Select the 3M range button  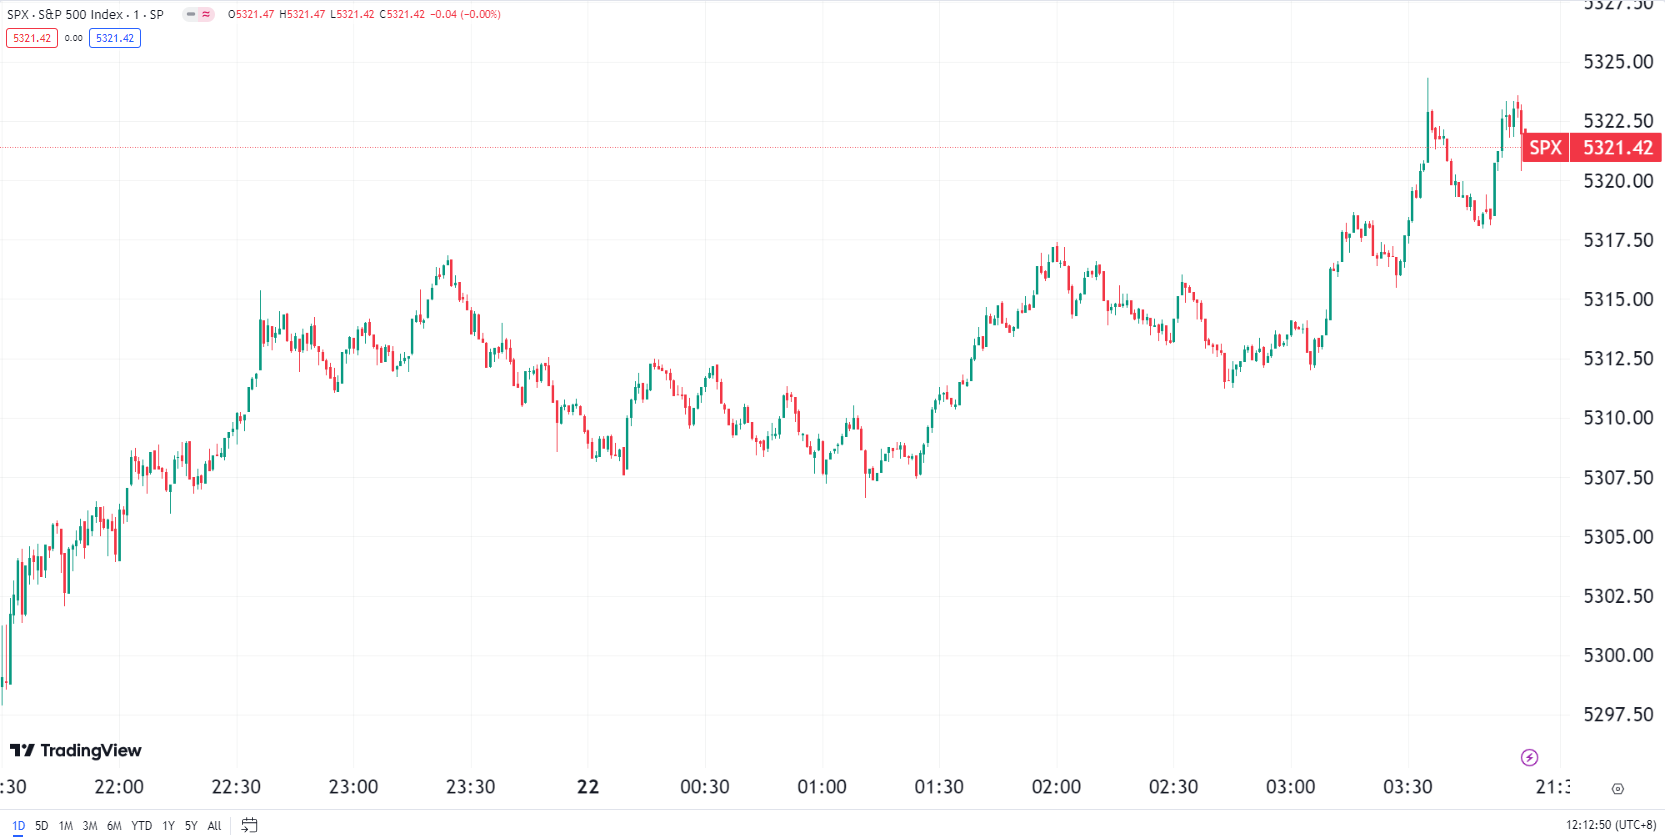(90, 826)
